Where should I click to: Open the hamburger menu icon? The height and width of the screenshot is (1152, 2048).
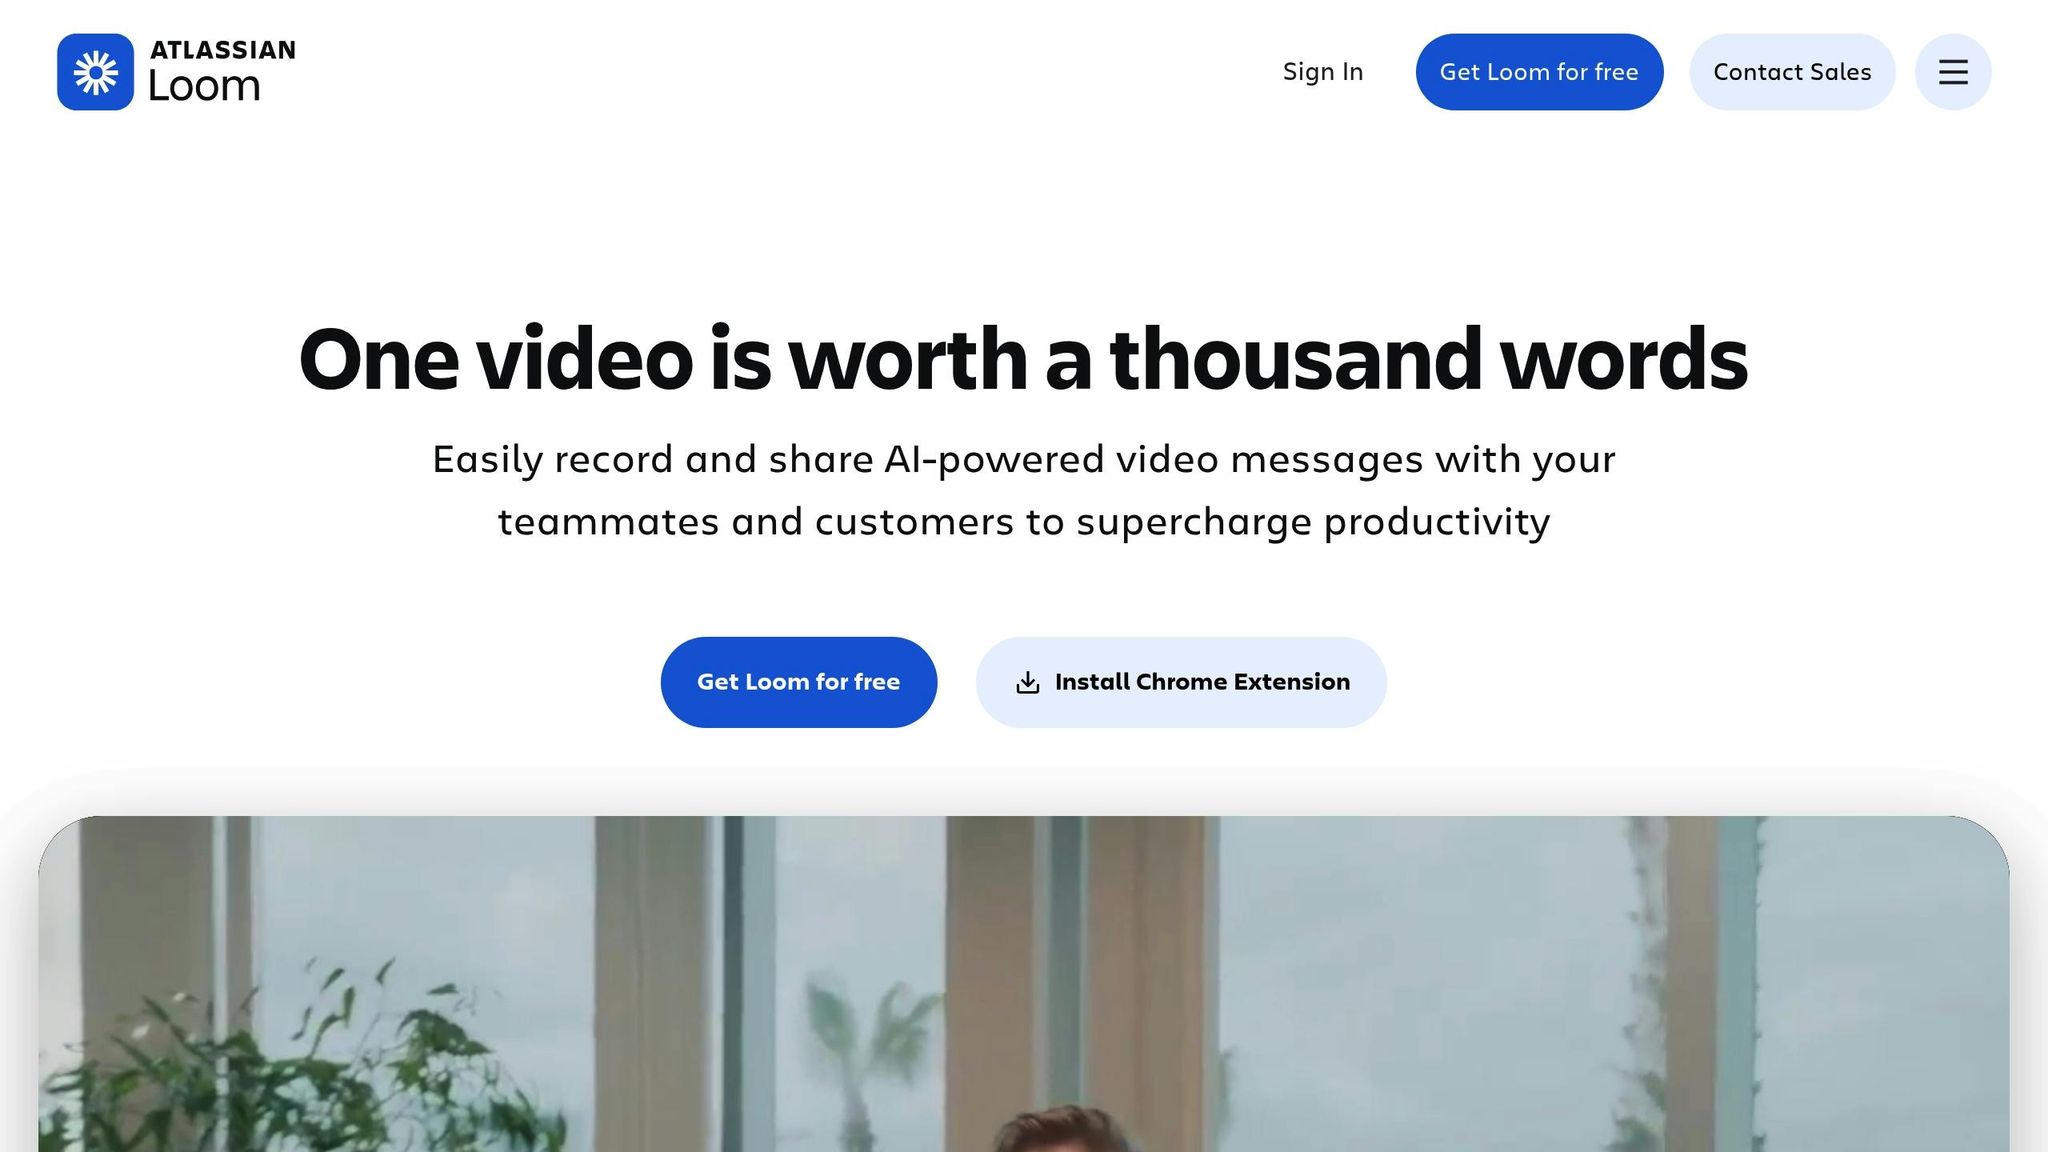pos(1953,72)
